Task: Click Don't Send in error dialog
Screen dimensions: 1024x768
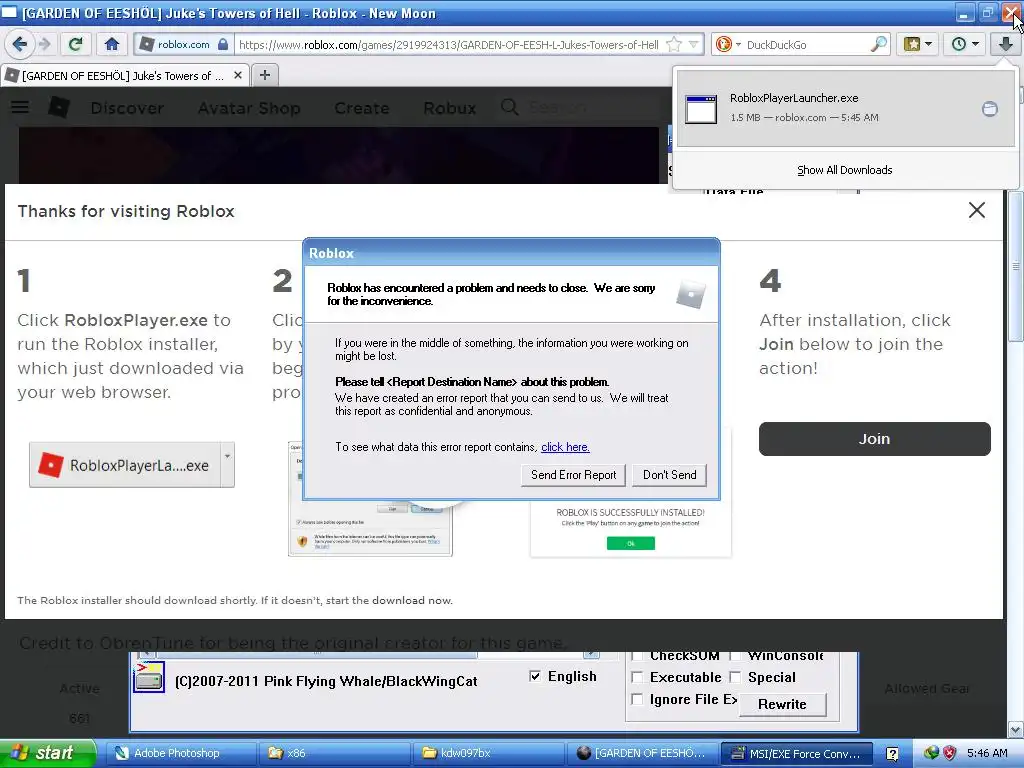Action: coord(669,475)
